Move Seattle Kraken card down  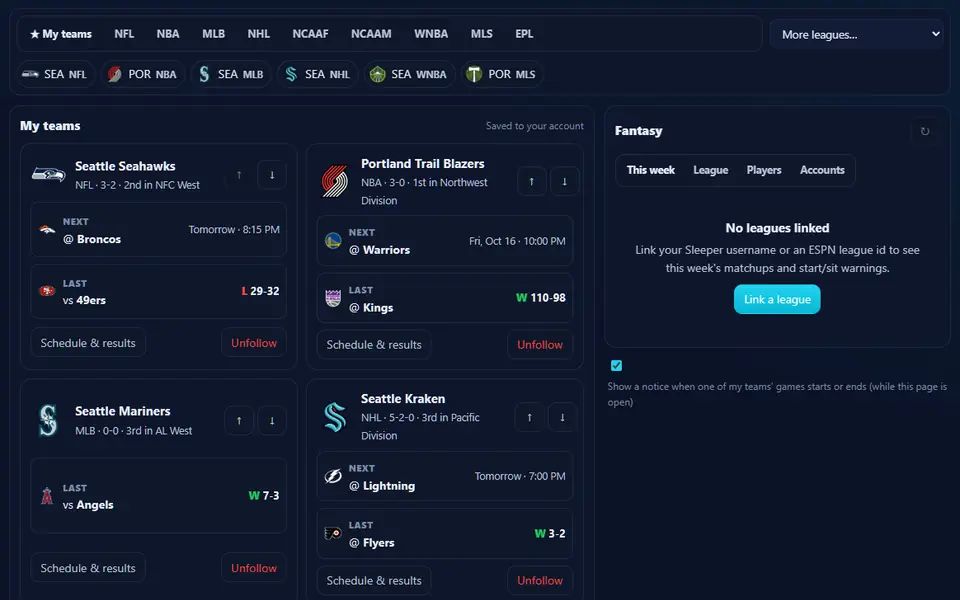tap(563, 418)
